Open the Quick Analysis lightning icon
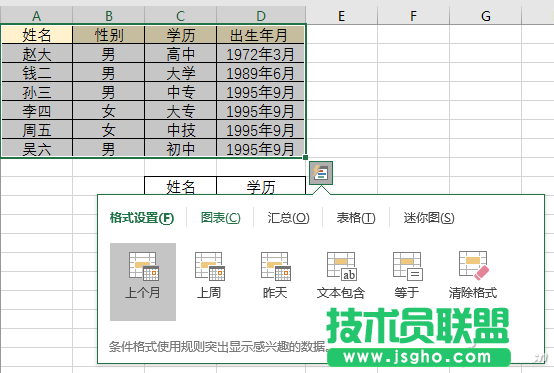Screen dimensions: 554x373 tap(321, 173)
